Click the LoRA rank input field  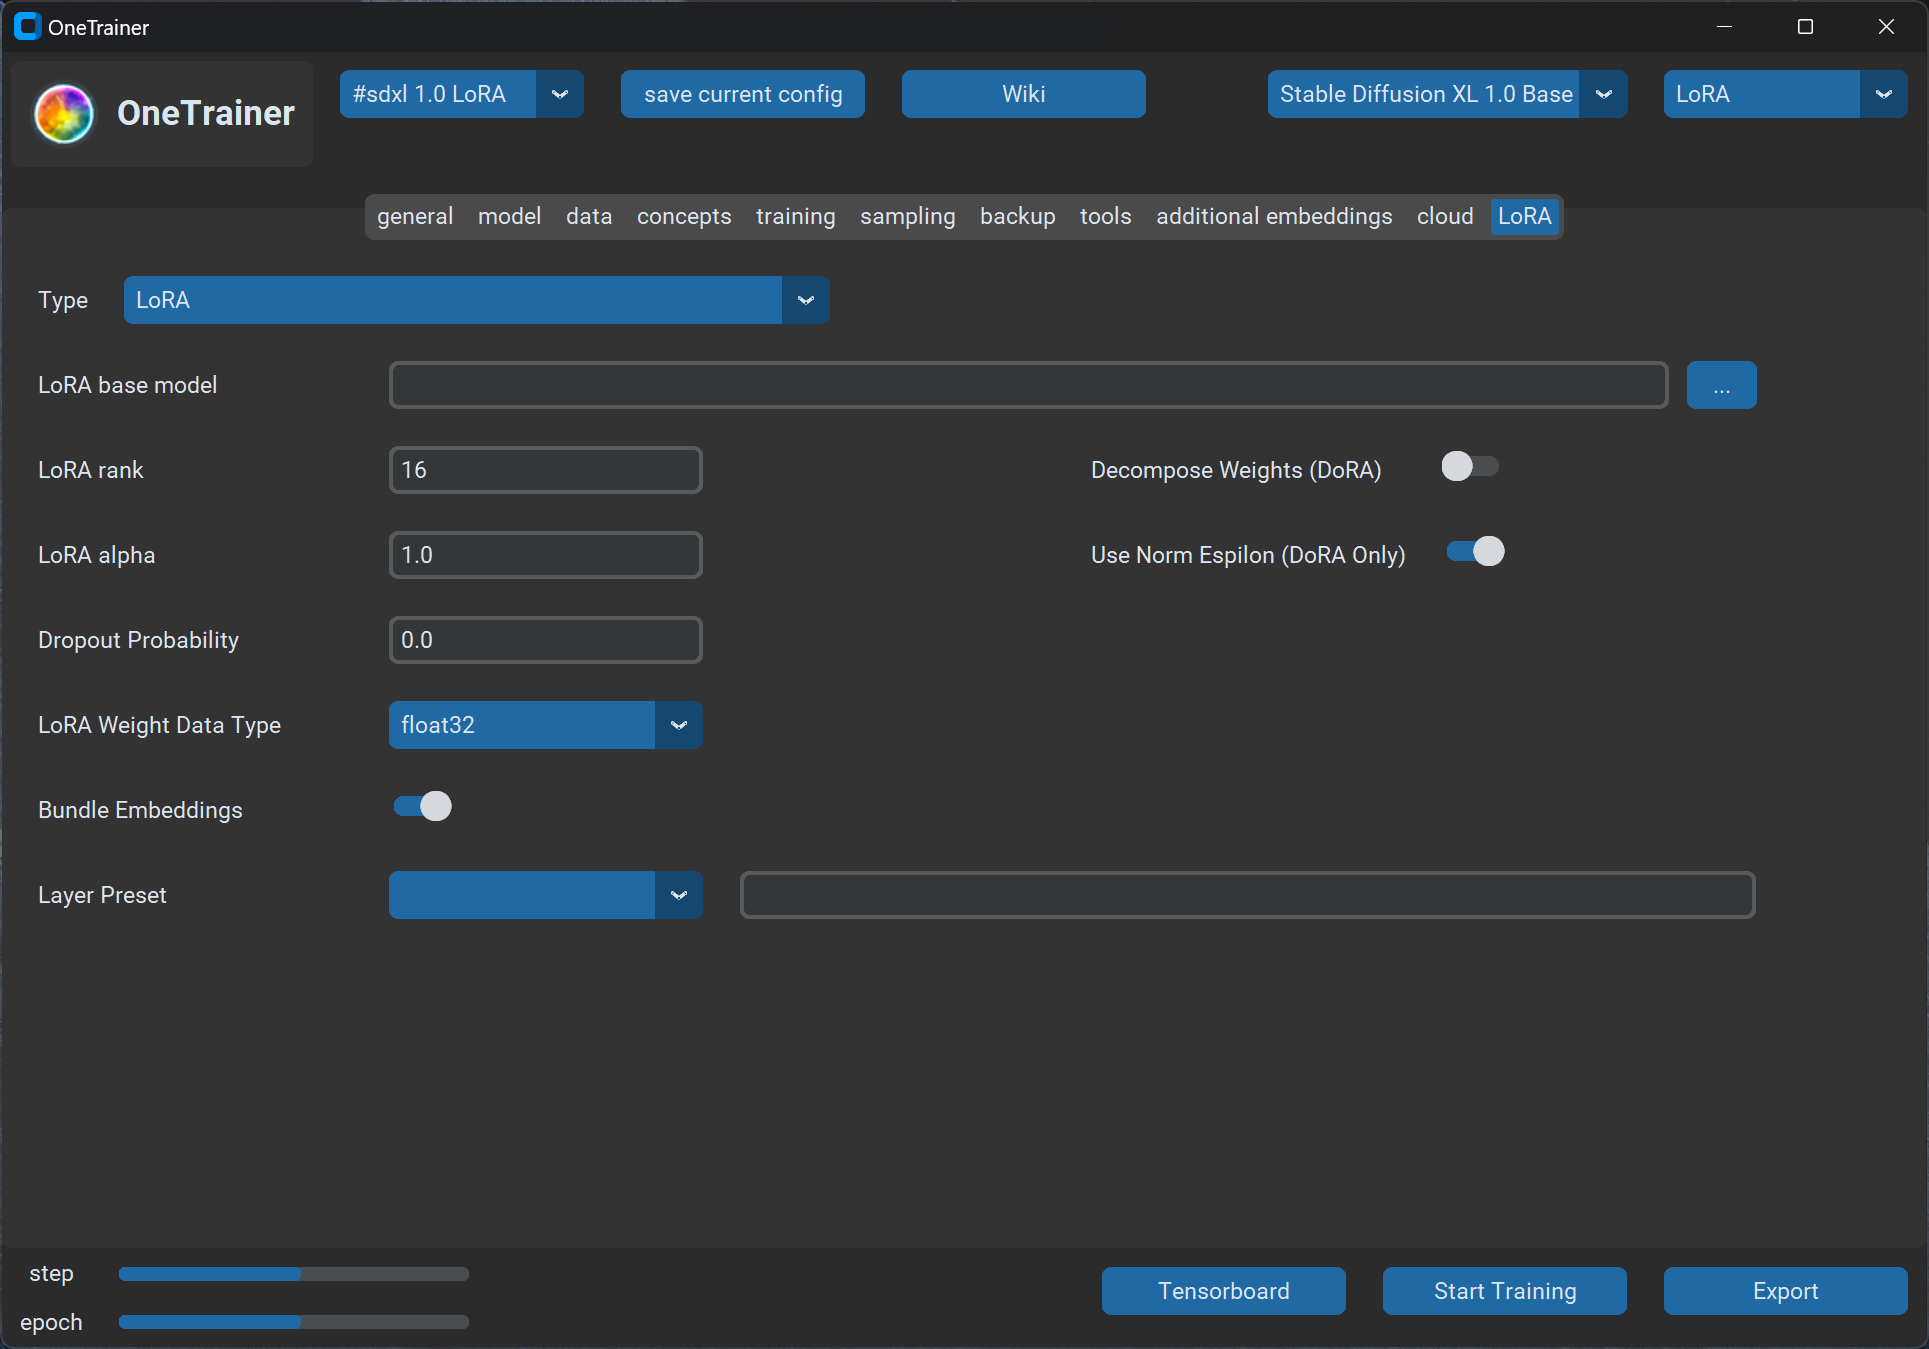(545, 470)
